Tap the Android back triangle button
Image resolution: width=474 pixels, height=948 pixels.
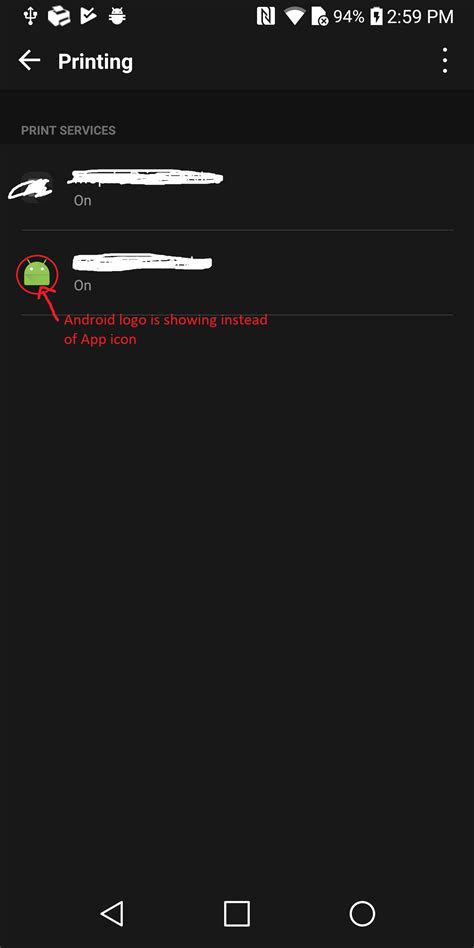point(112,914)
